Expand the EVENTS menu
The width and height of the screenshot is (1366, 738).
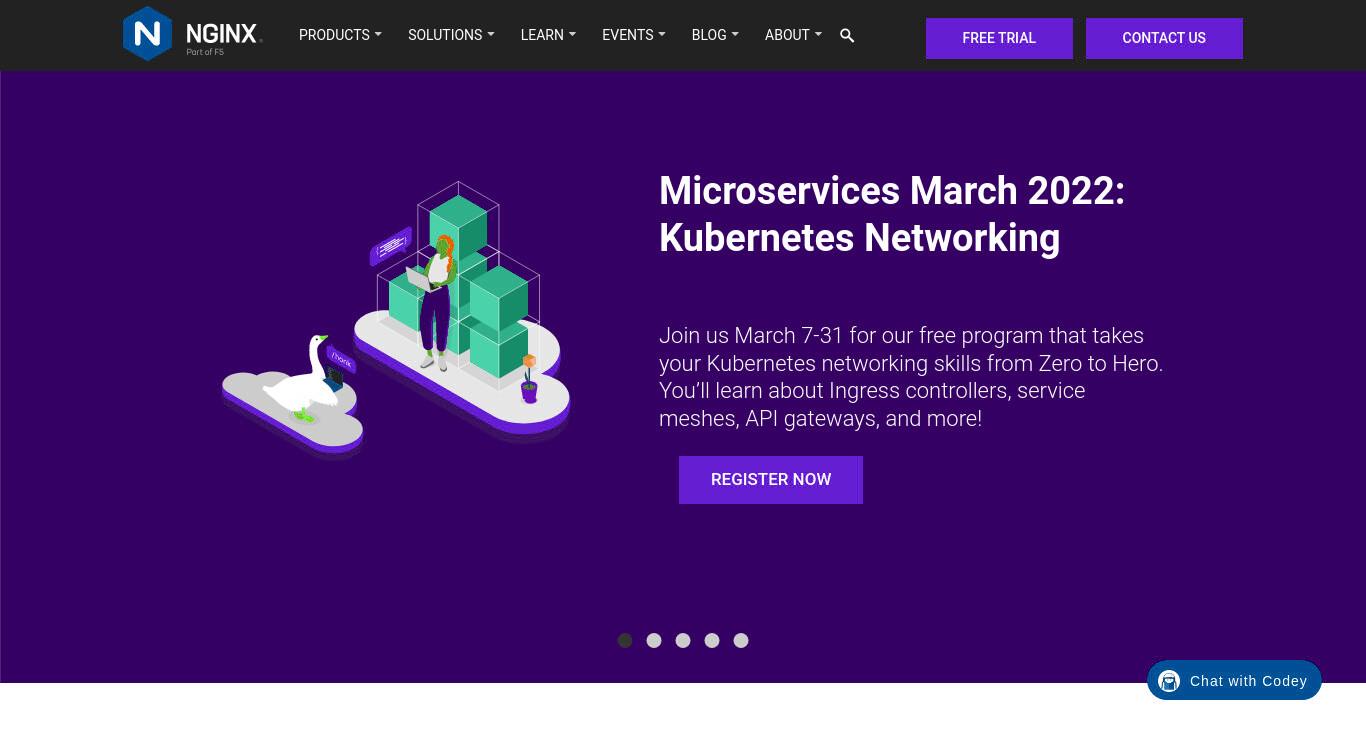coord(633,35)
